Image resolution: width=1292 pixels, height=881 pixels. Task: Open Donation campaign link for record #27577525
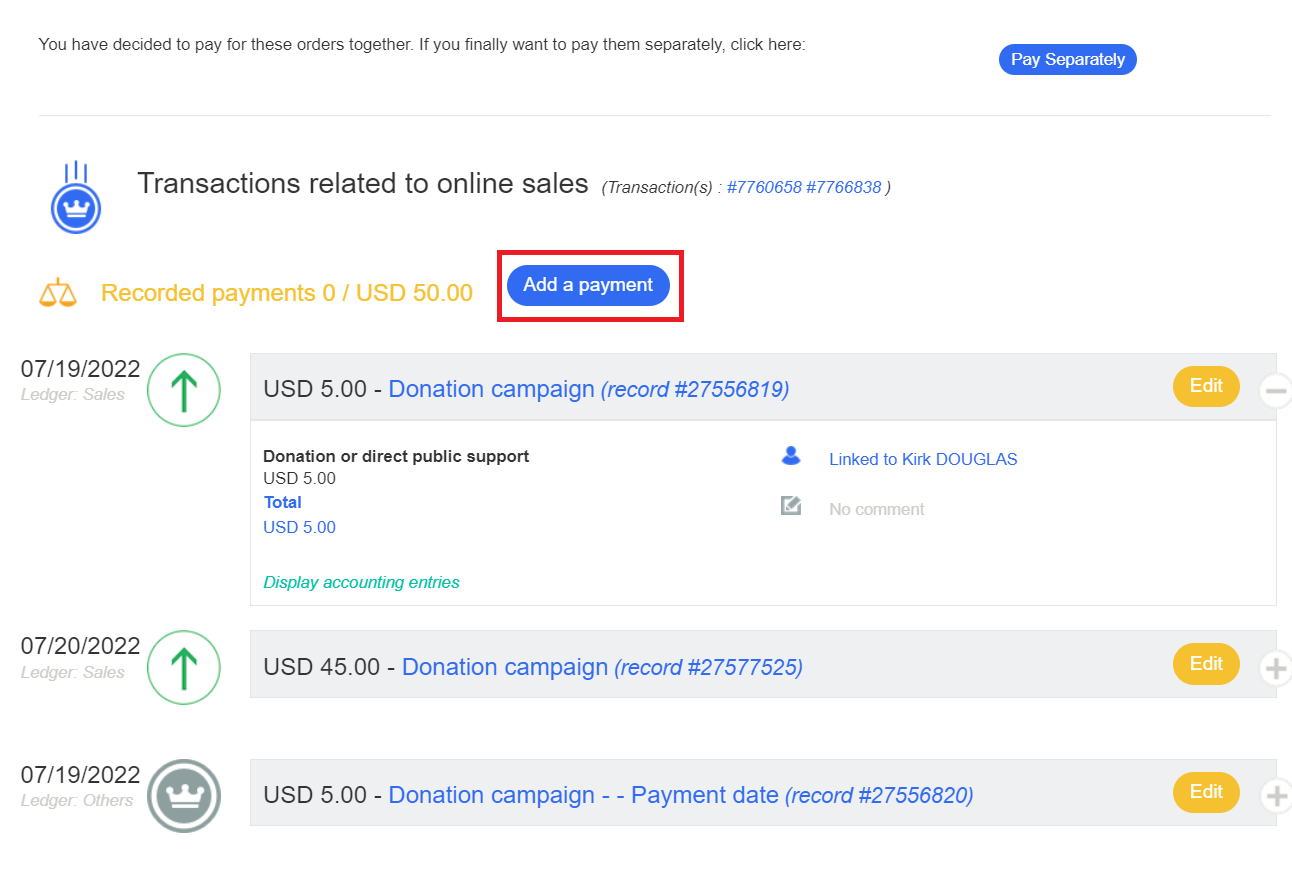tap(504, 667)
